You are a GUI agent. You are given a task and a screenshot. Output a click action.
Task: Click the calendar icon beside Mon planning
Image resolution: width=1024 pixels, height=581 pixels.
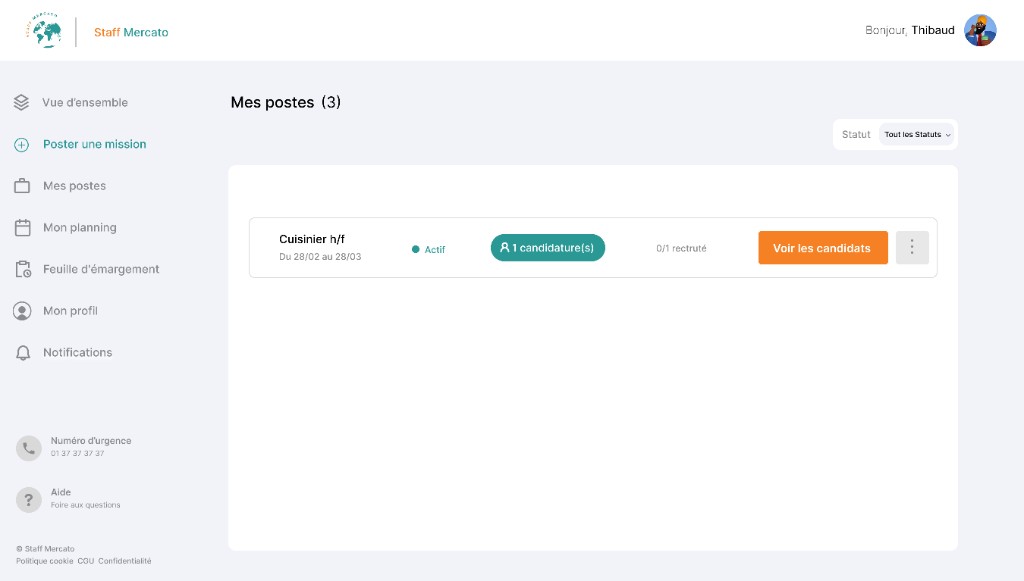point(22,228)
